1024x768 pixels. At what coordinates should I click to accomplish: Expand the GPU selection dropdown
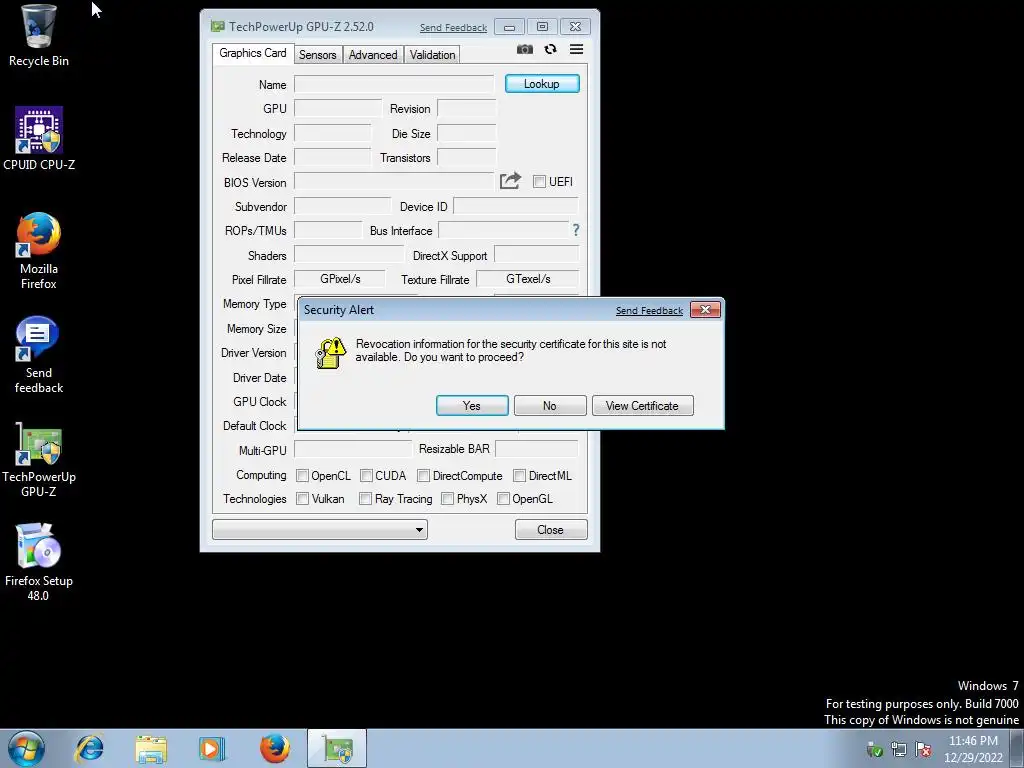pos(320,530)
